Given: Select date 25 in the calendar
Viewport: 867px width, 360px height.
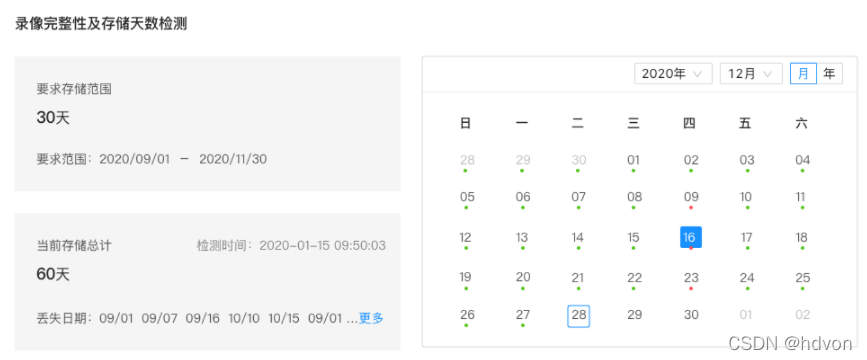Looking at the screenshot, I should click(802, 278).
